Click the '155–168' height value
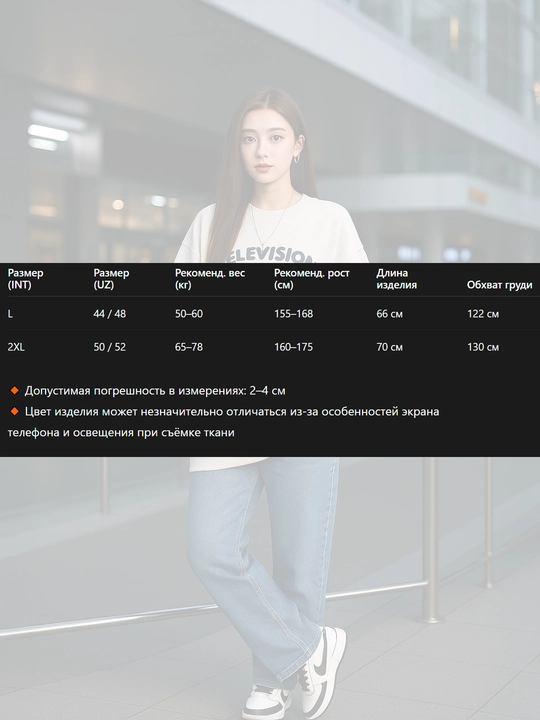The image size is (540, 720). (293, 314)
